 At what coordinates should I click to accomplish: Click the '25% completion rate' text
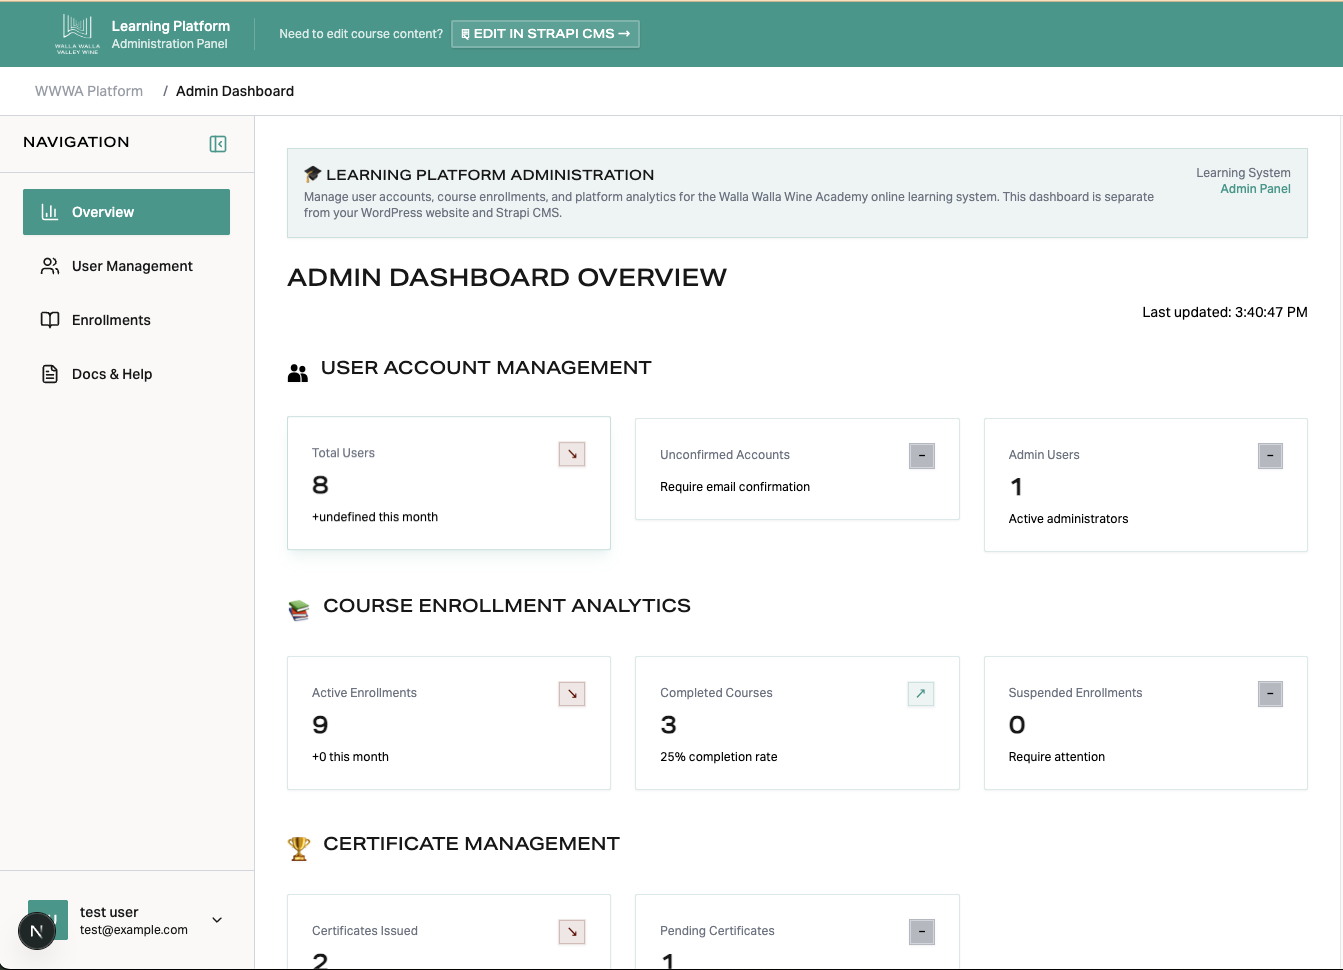tap(719, 757)
